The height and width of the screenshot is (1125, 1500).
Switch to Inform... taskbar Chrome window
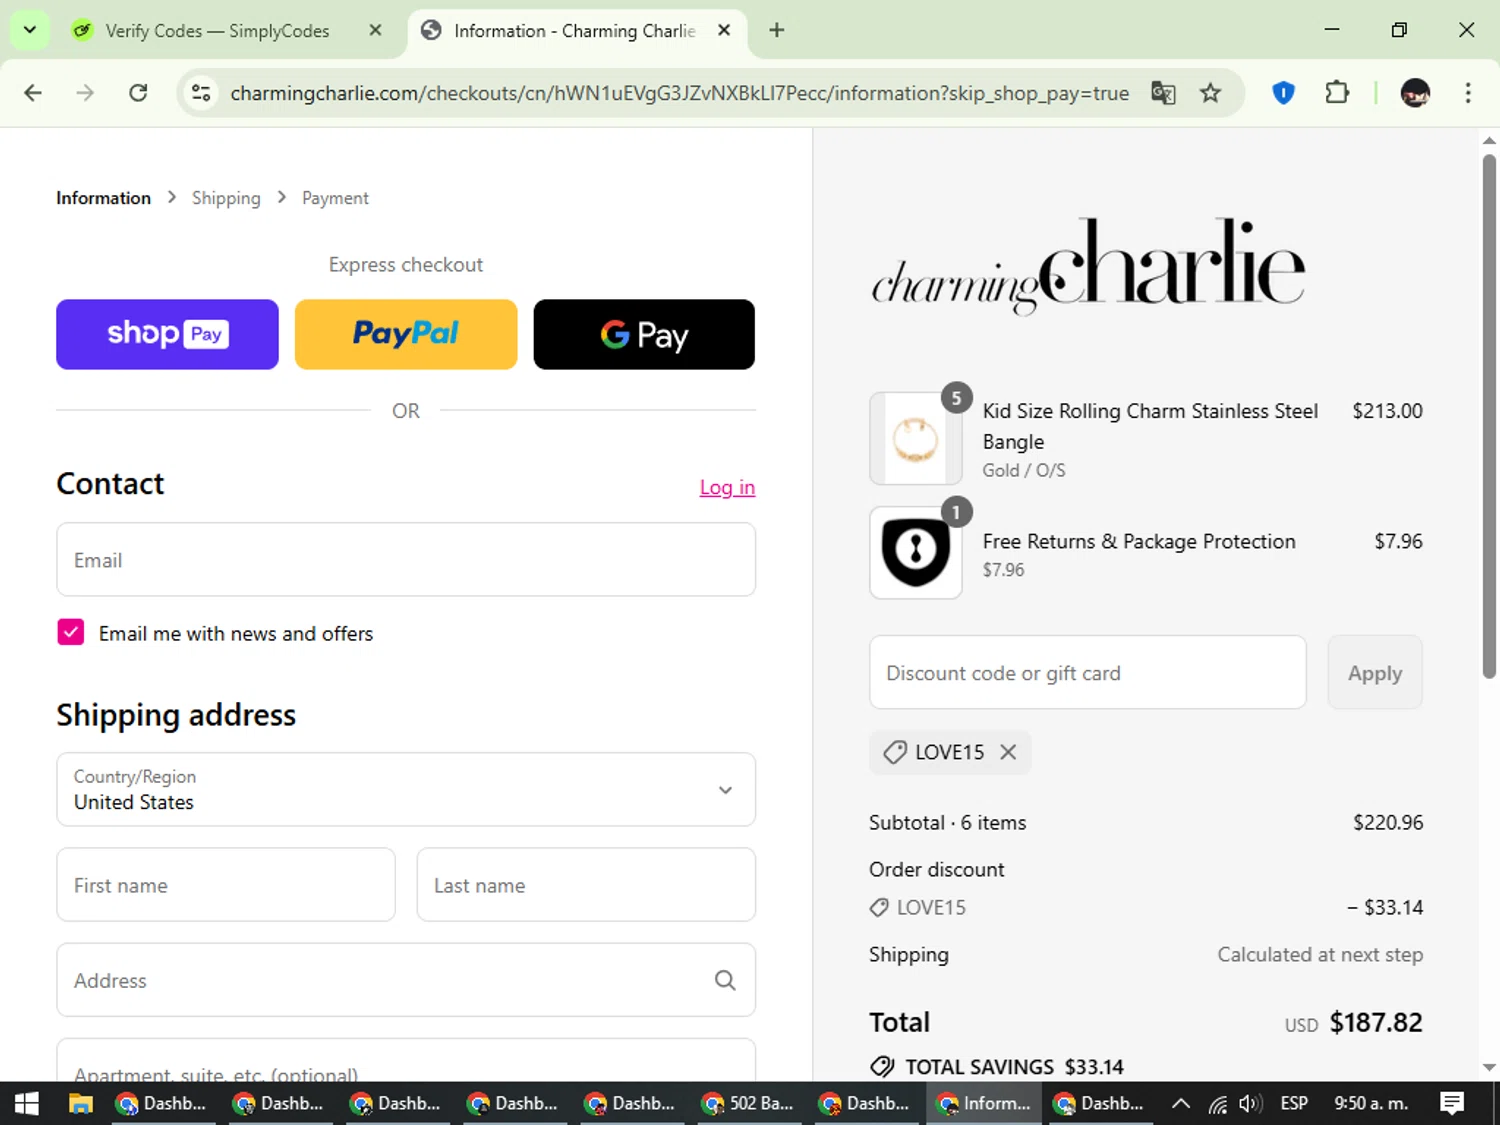pyautogui.click(x=983, y=1103)
